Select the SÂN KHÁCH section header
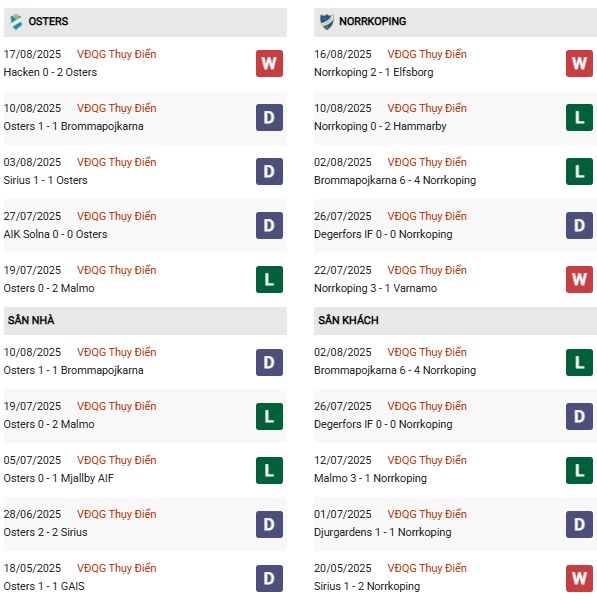This screenshot has height=602, width=597. click(x=455, y=320)
